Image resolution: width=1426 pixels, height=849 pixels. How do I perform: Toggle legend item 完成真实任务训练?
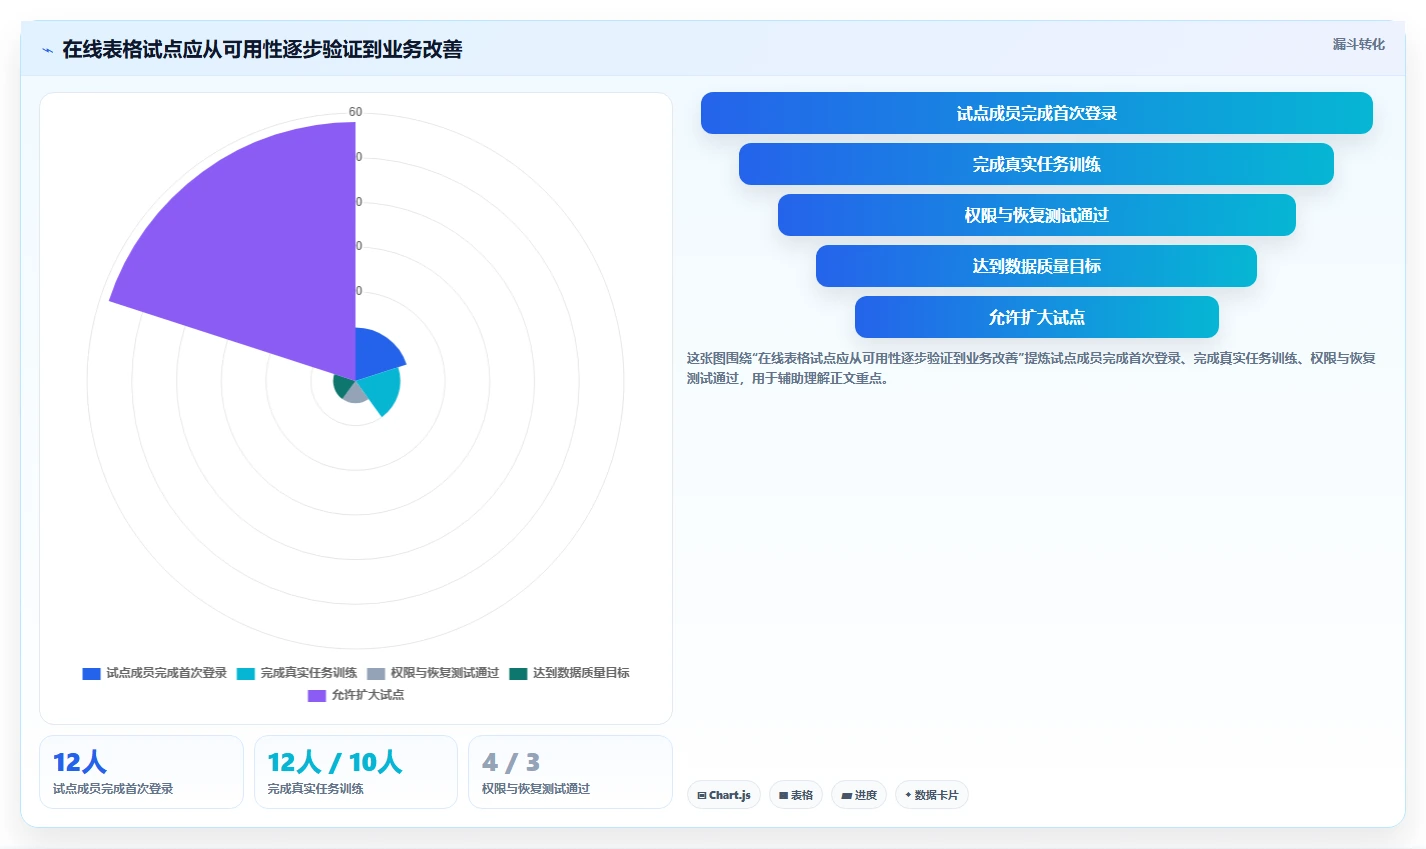[297, 673]
